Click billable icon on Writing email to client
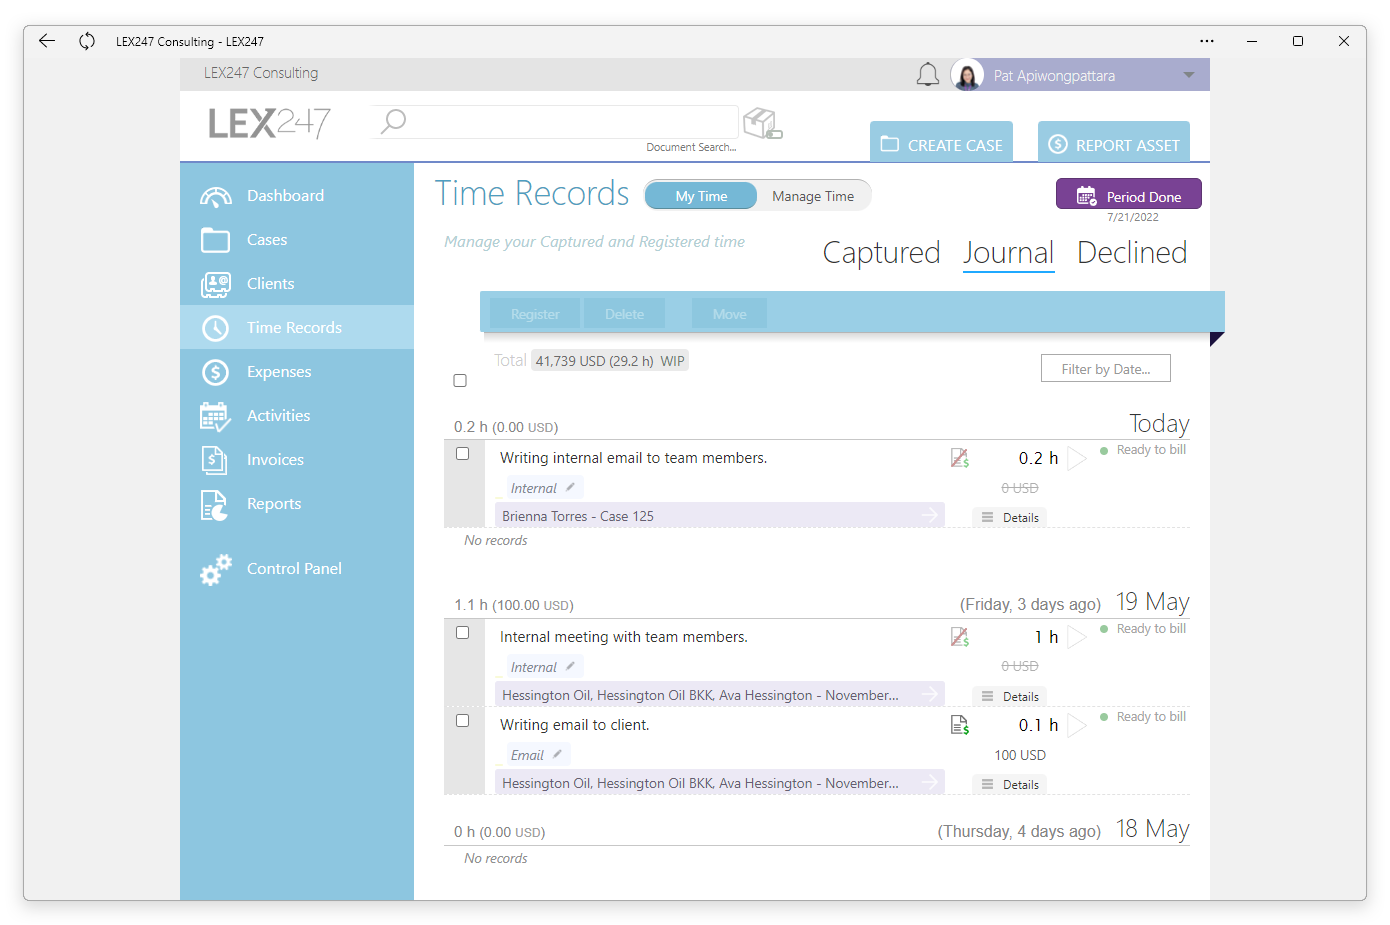1390x925 pixels. click(x=959, y=725)
